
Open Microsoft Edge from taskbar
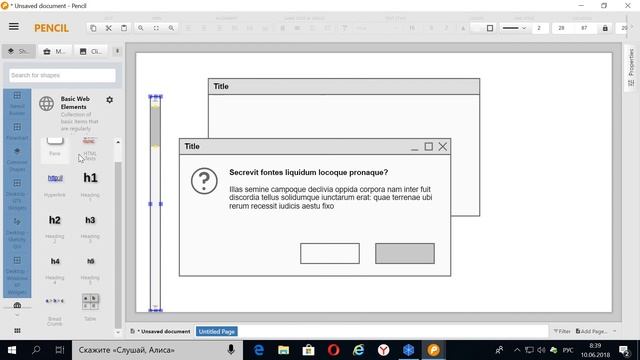click(x=259, y=350)
